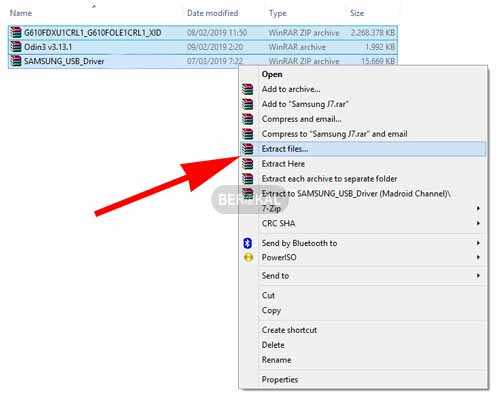Expand the CRC SHA submenu arrow
Screen dimensions: 500x399
[478, 223]
